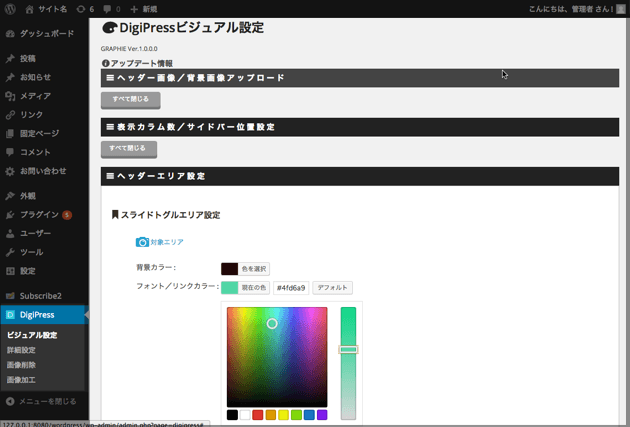
Task: Select the red palette swatch
Action: [x=258, y=415]
